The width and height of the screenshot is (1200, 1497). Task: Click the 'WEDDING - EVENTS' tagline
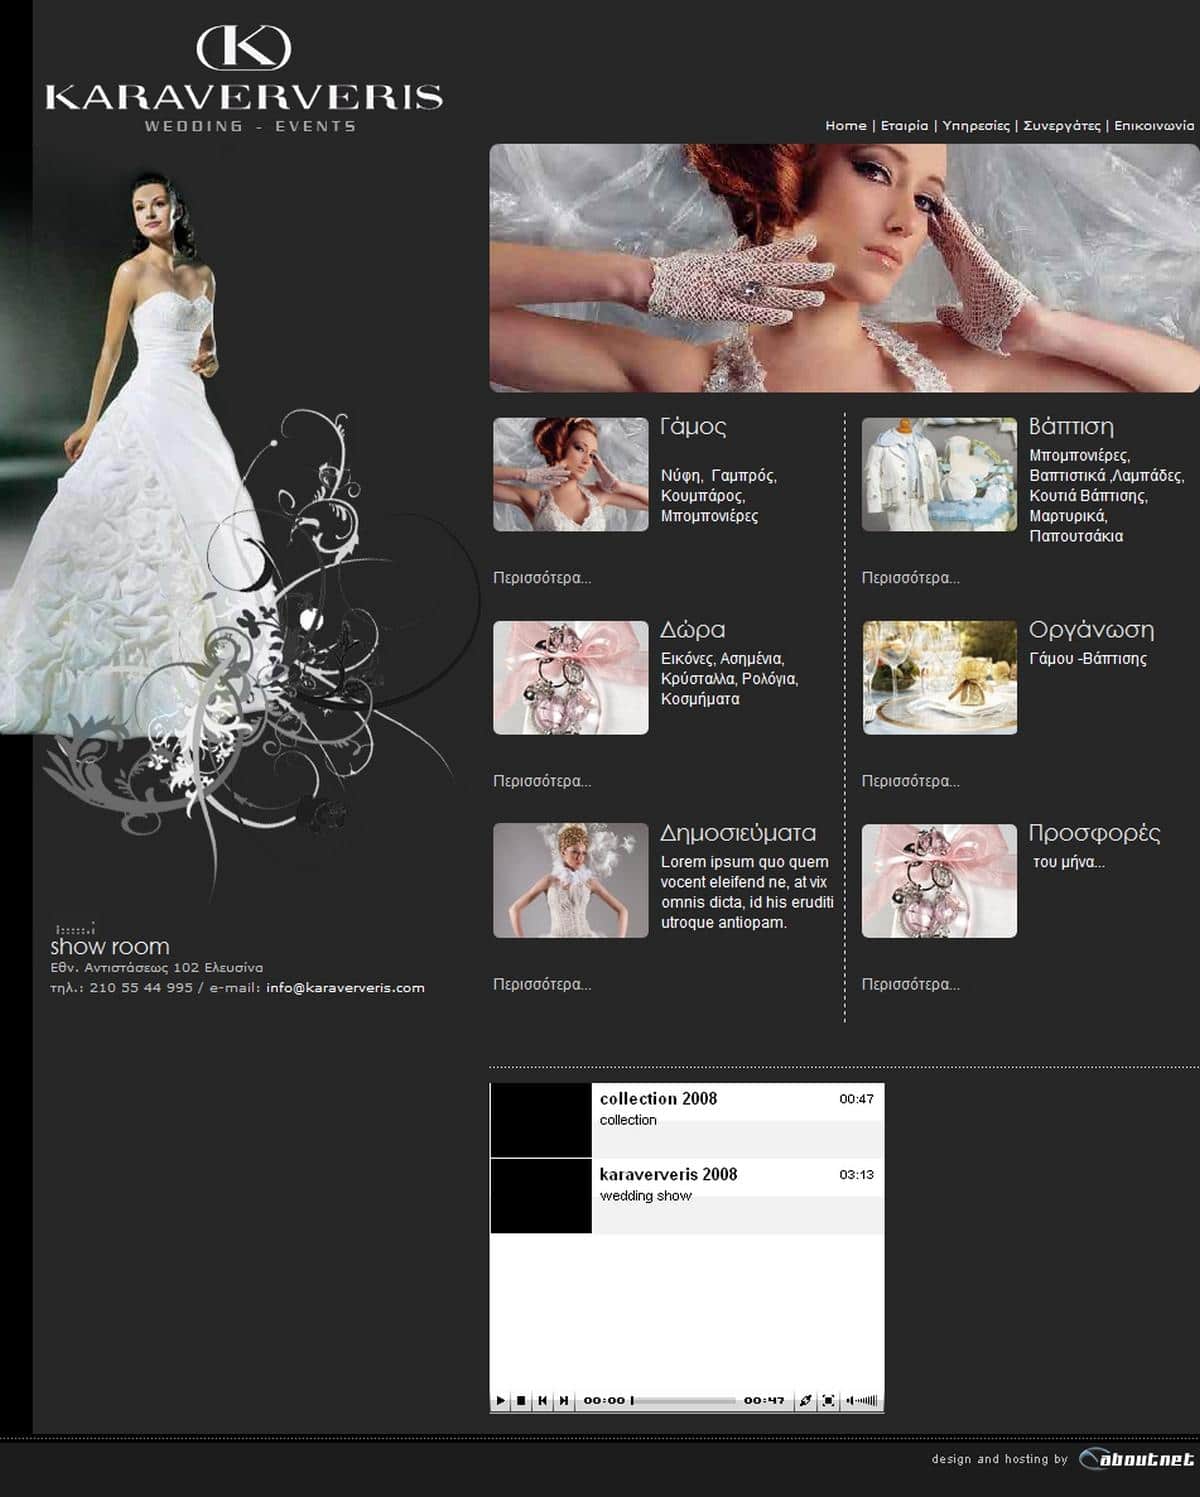(250, 126)
